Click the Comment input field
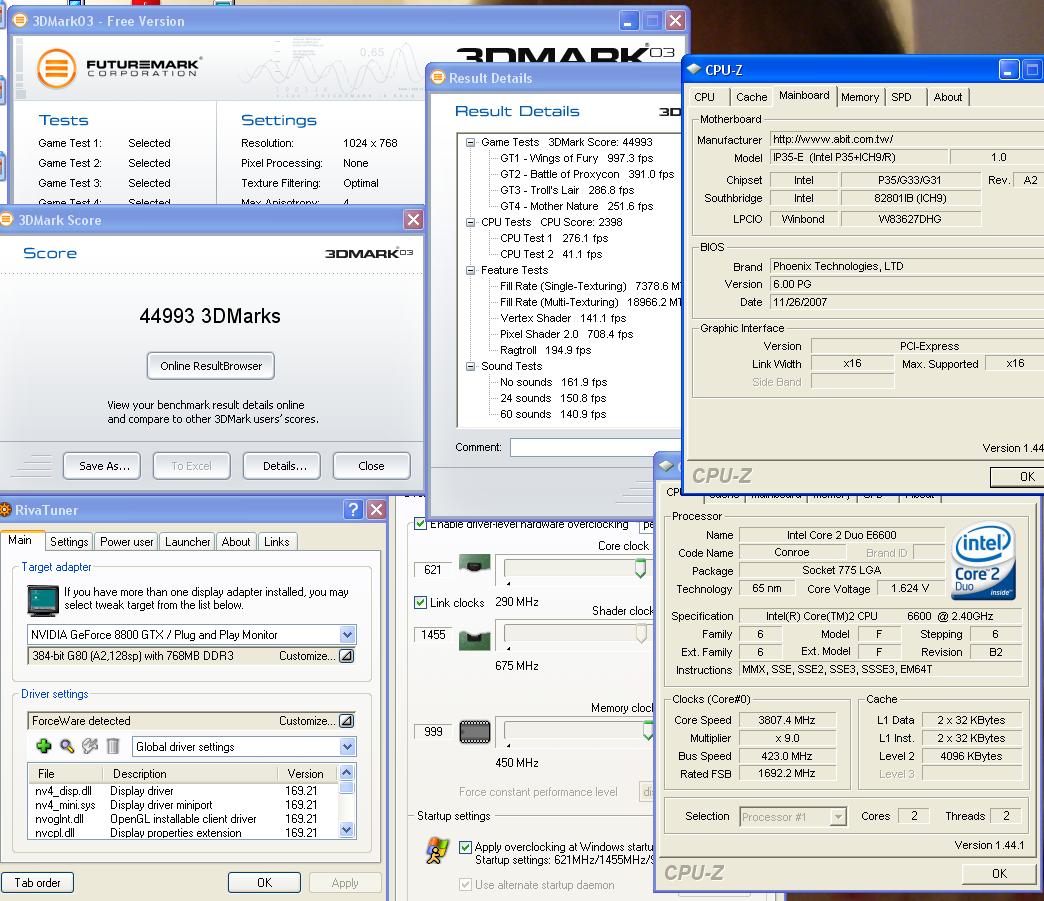The width and height of the screenshot is (1044, 901). [596, 448]
